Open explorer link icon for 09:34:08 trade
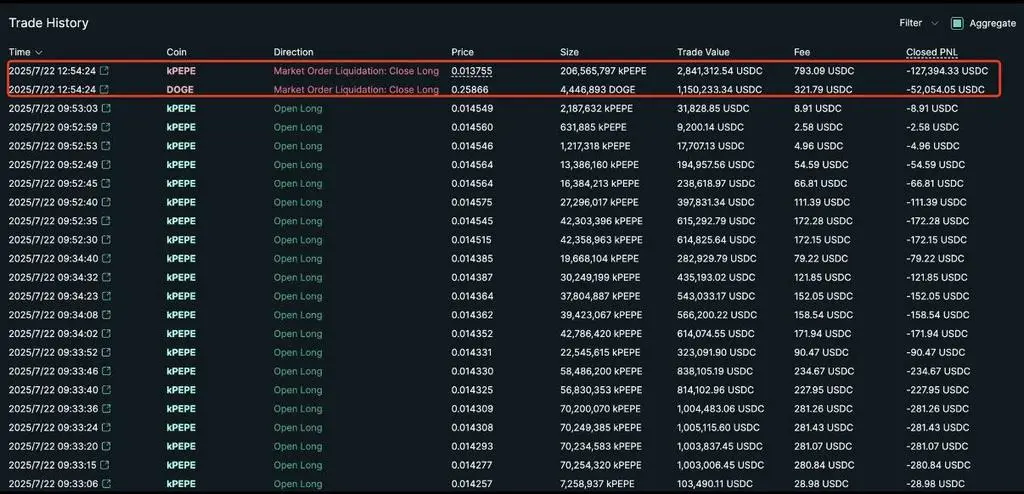 click(106, 315)
